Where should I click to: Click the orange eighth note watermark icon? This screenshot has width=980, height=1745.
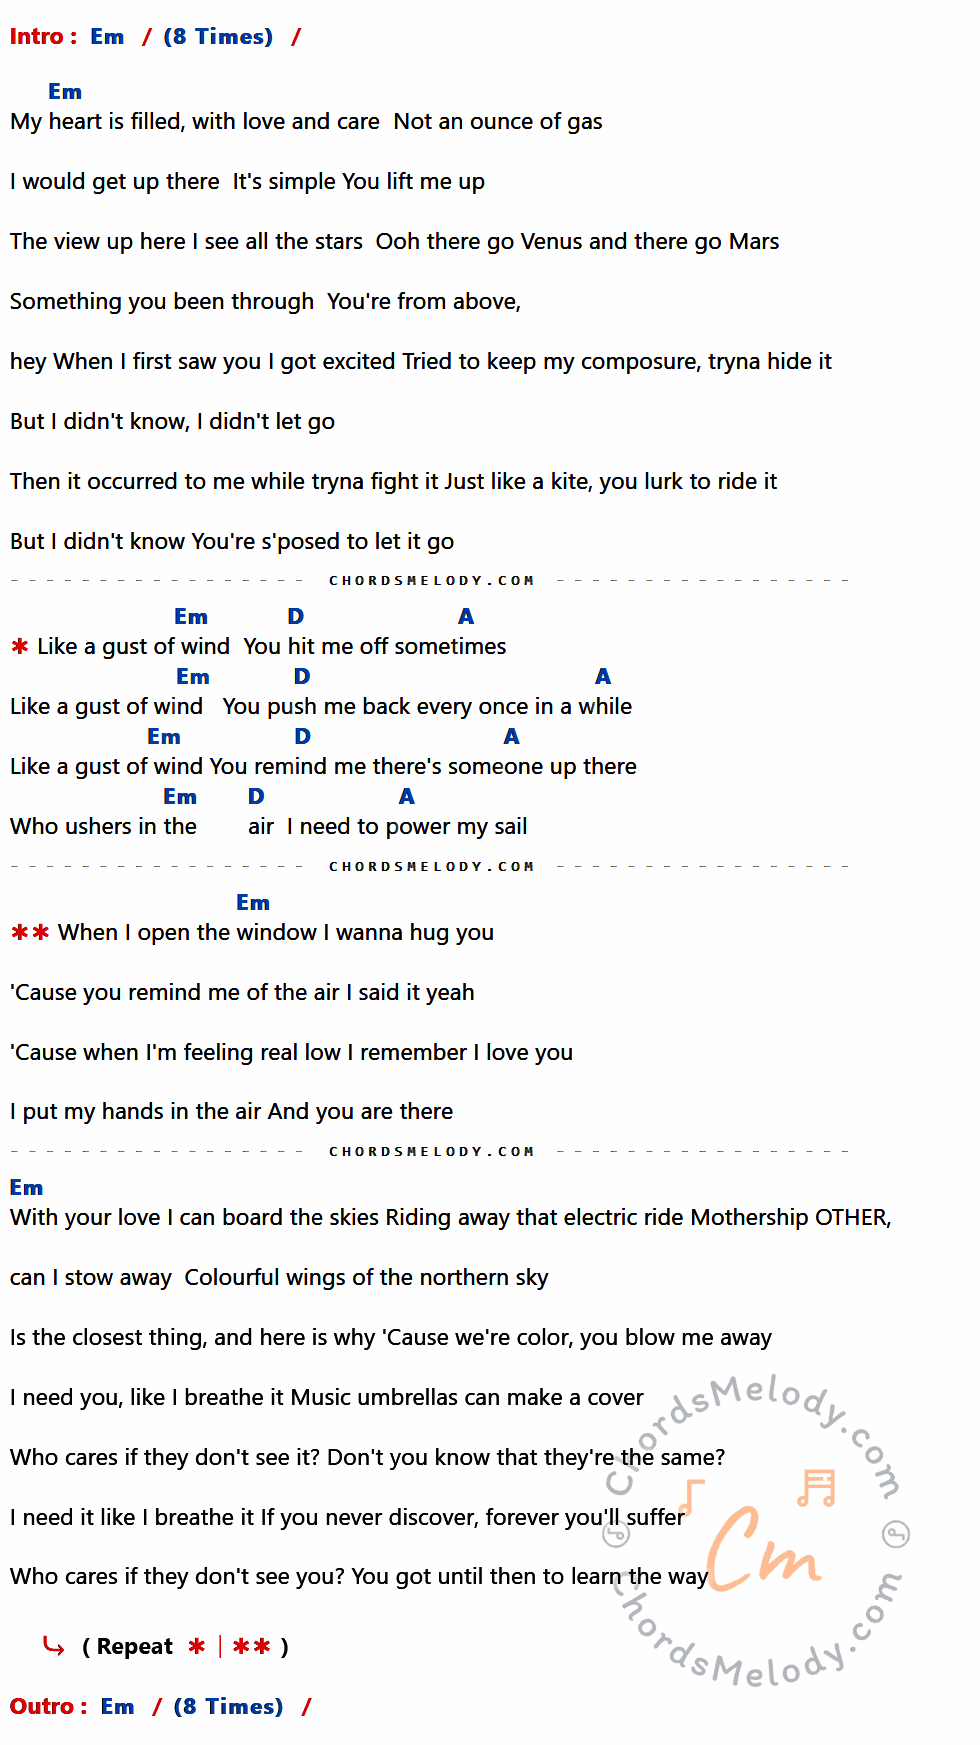[x=692, y=1498]
